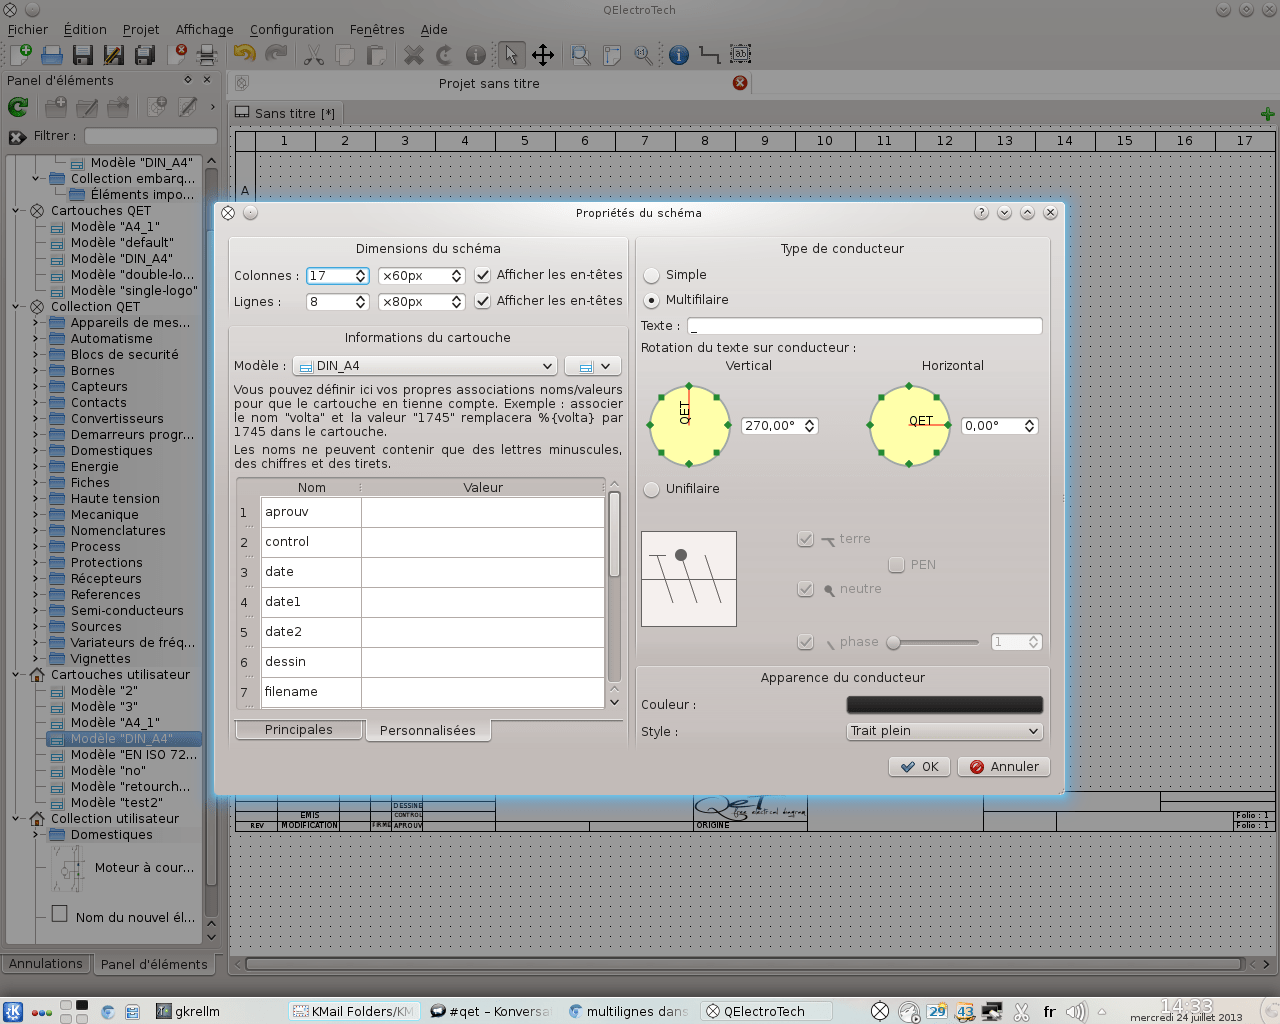Click the add conductor tool icon

(709, 55)
